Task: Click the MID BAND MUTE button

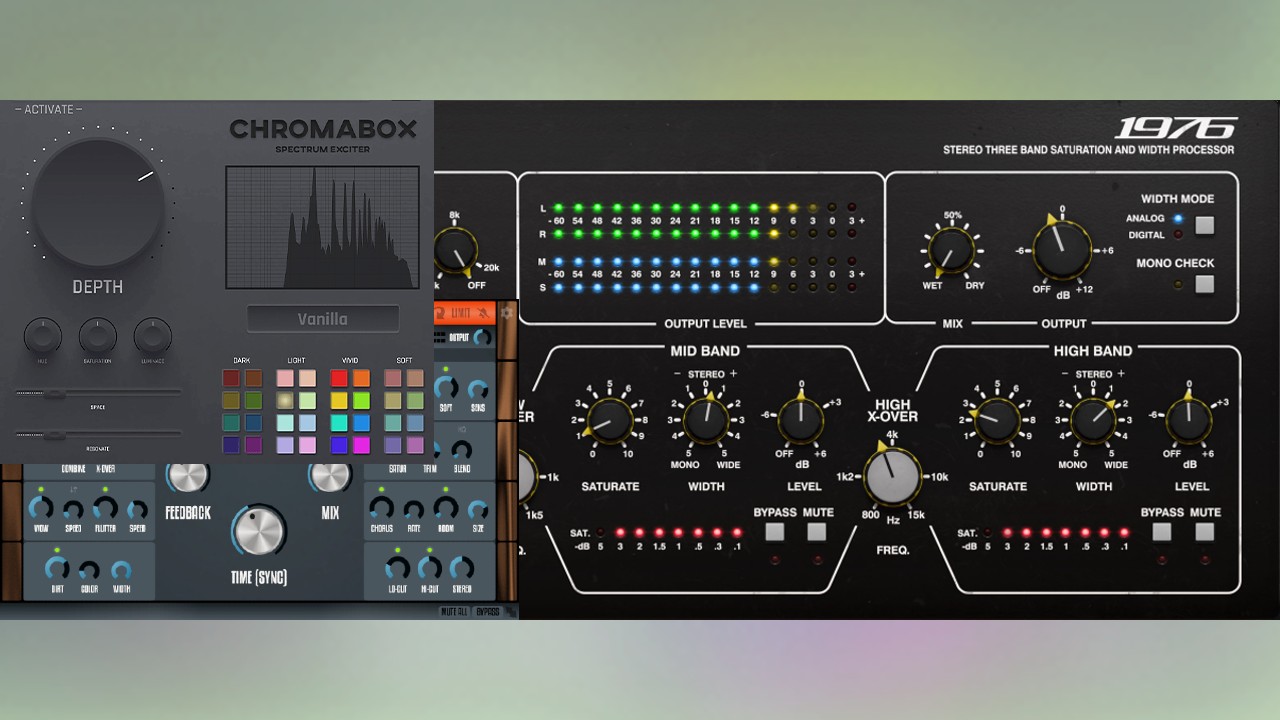Action: point(817,532)
